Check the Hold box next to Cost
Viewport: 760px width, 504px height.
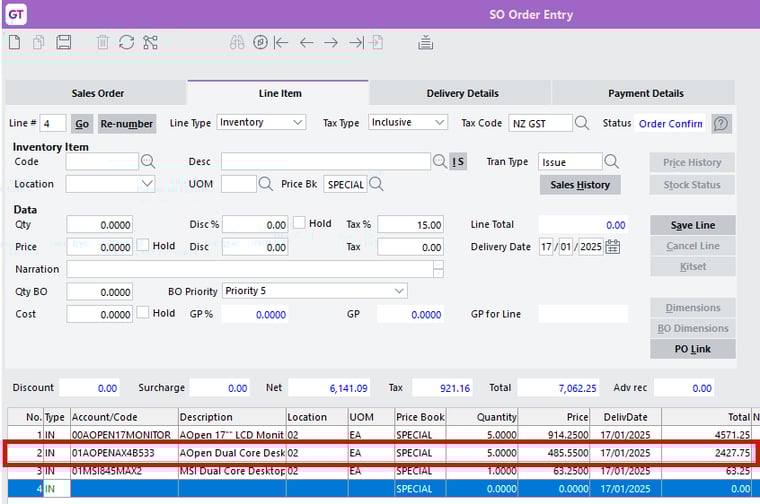click(144, 314)
